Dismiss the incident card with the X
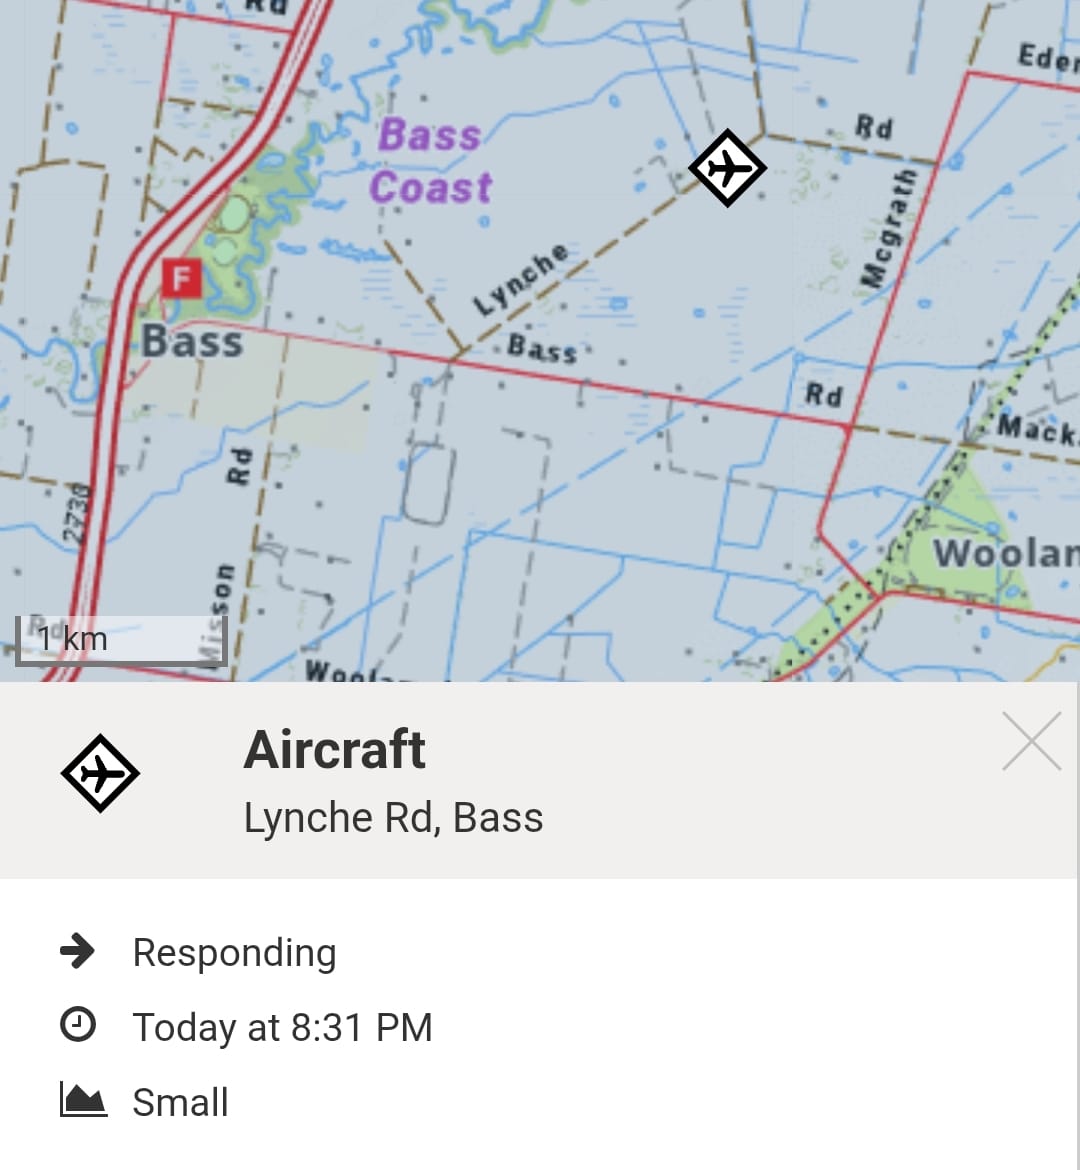Image resolution: width=1080 pixels, height=1170 pixels. (1031, 742)
